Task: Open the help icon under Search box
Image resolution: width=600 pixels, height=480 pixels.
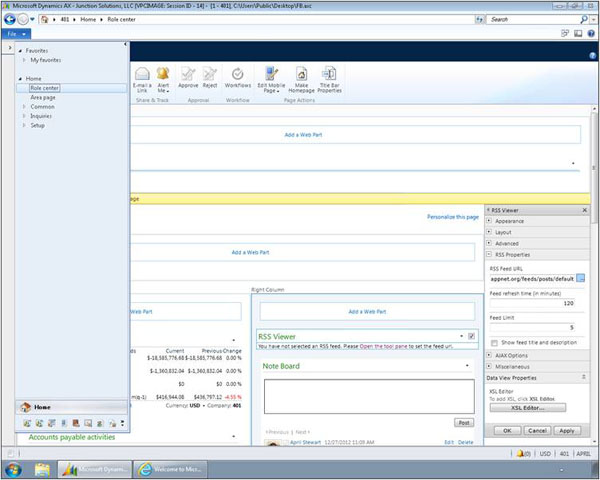Action: click(591, 34)
